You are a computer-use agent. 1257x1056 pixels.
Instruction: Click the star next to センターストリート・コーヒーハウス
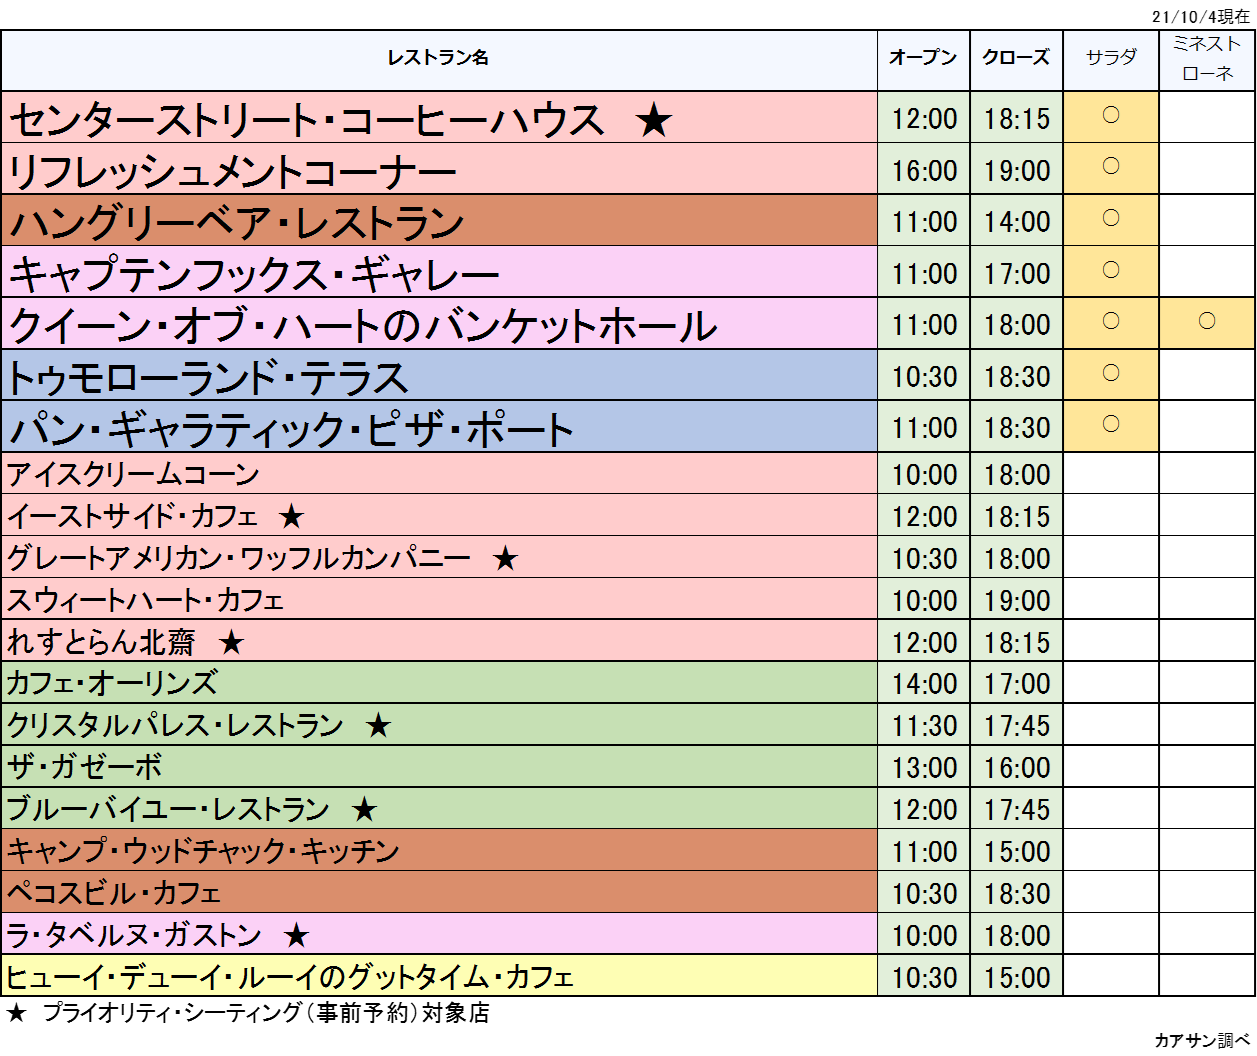pyautogui.click(x=654, y=121)
